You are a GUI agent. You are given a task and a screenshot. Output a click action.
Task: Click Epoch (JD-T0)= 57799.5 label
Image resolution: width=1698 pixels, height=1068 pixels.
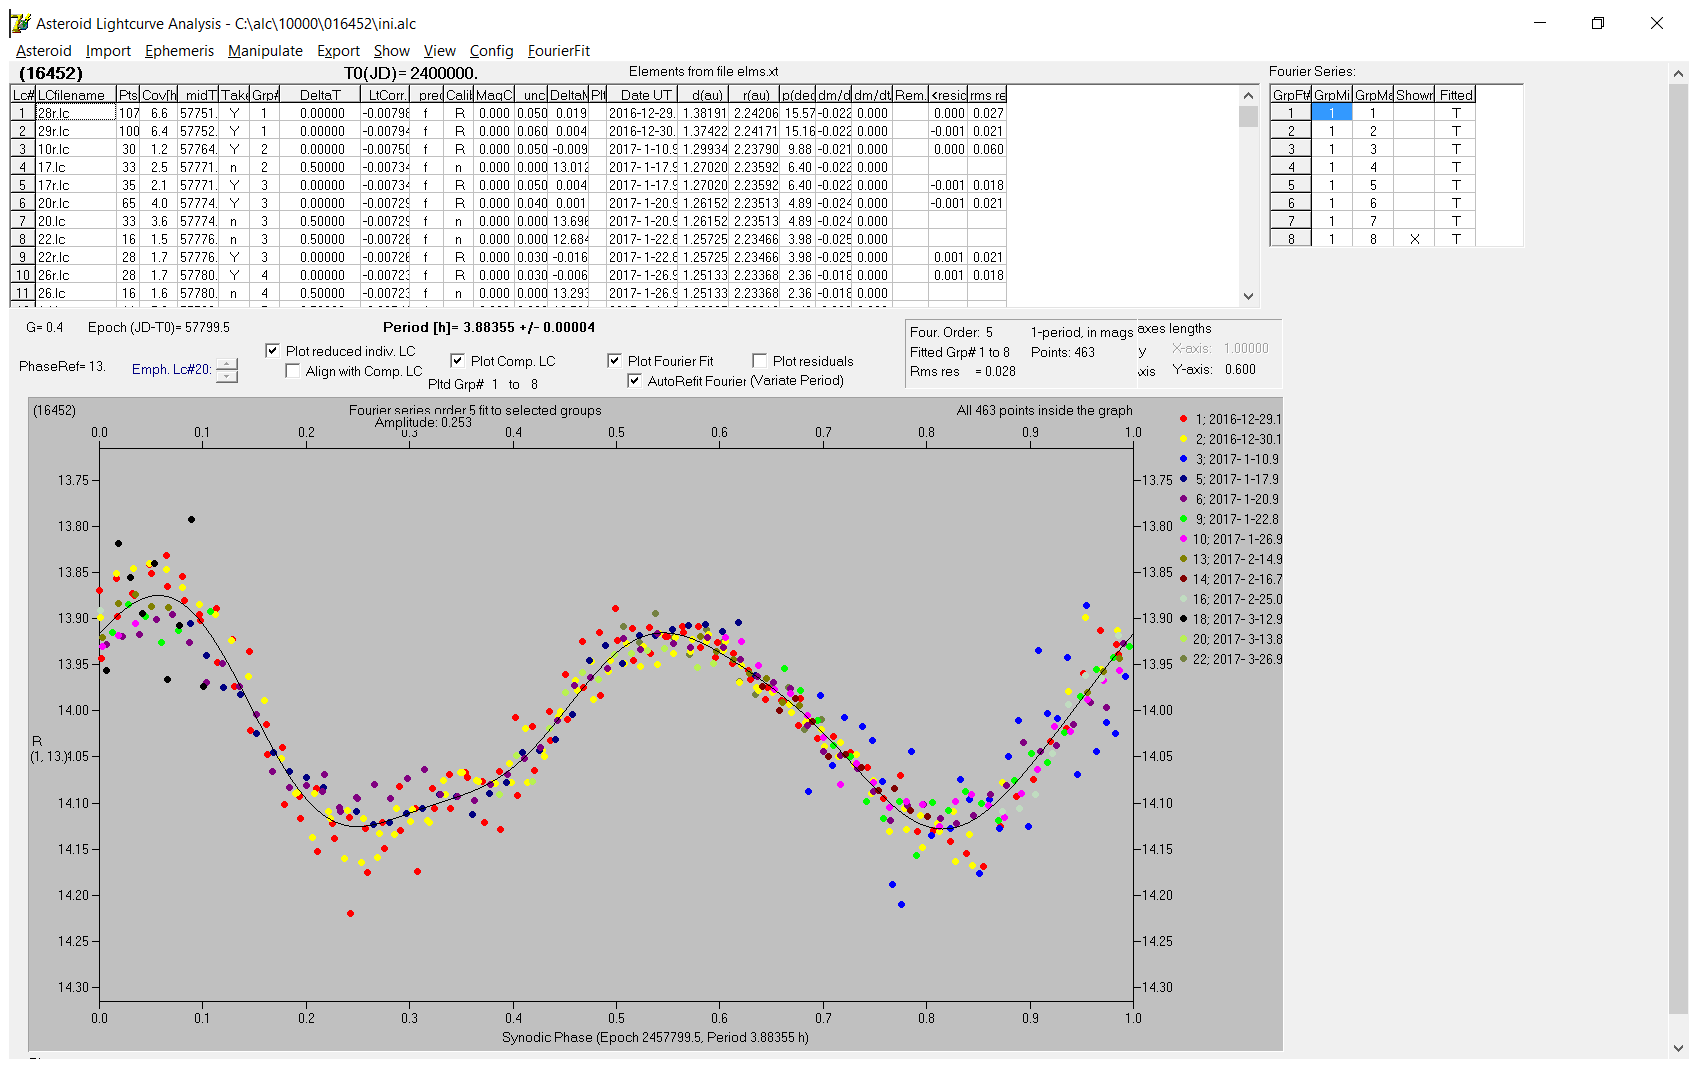159,327
